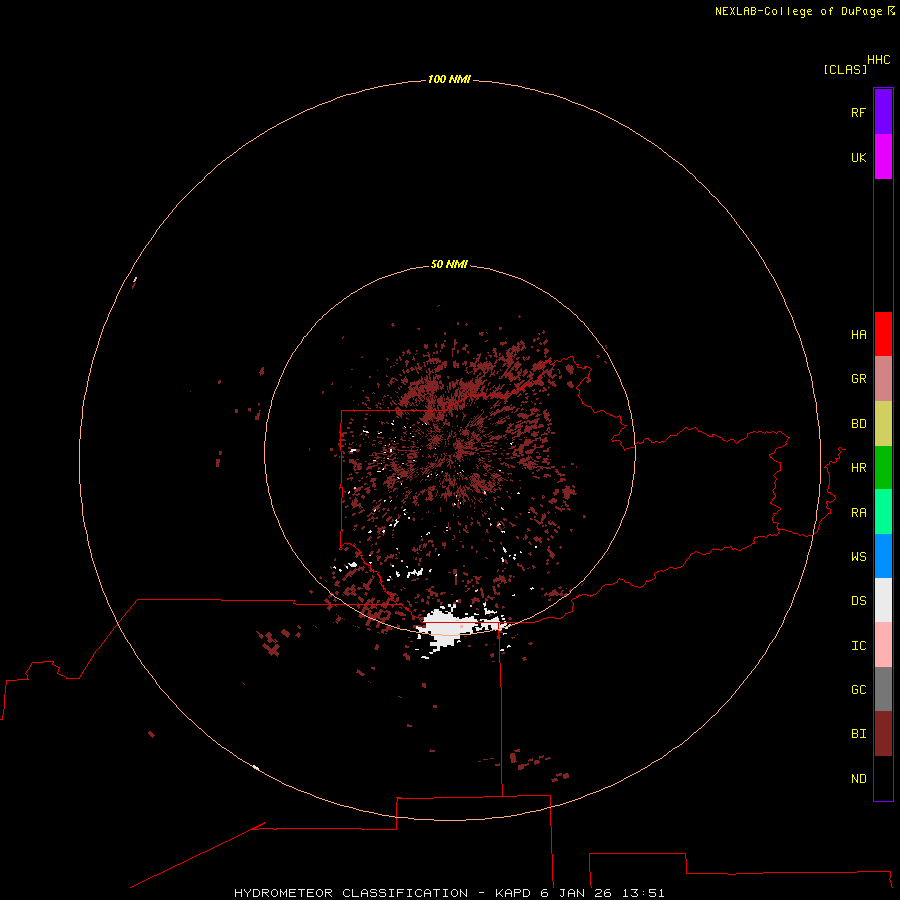Click the UK magenta legend swatch

point(883,157)
